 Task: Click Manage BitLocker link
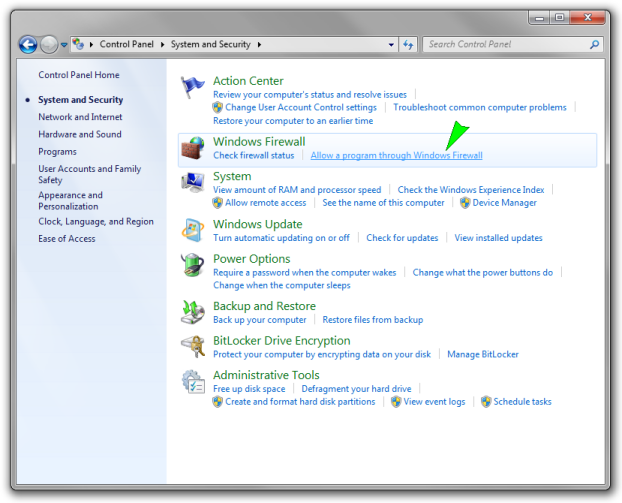click(483, 355)
